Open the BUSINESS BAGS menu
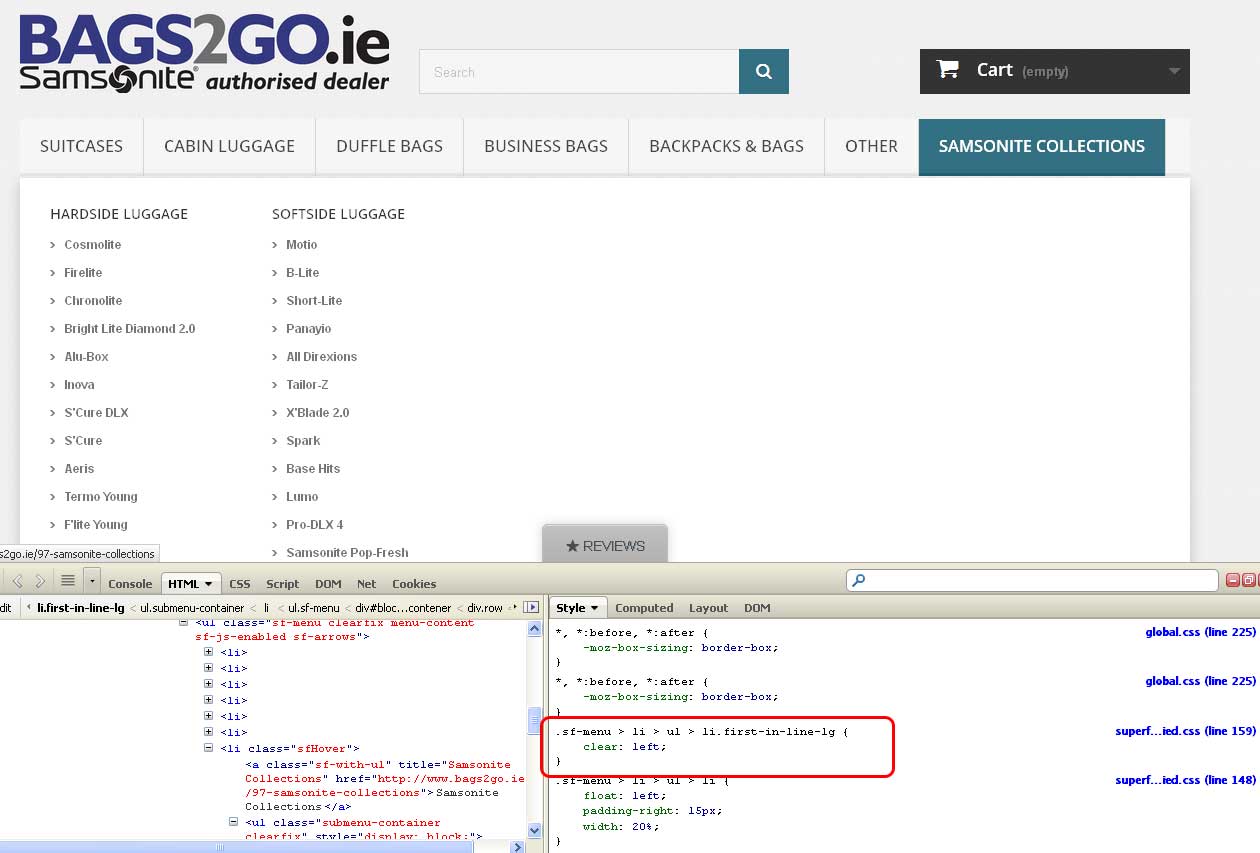1260x853 pixels. click(546, 146)
